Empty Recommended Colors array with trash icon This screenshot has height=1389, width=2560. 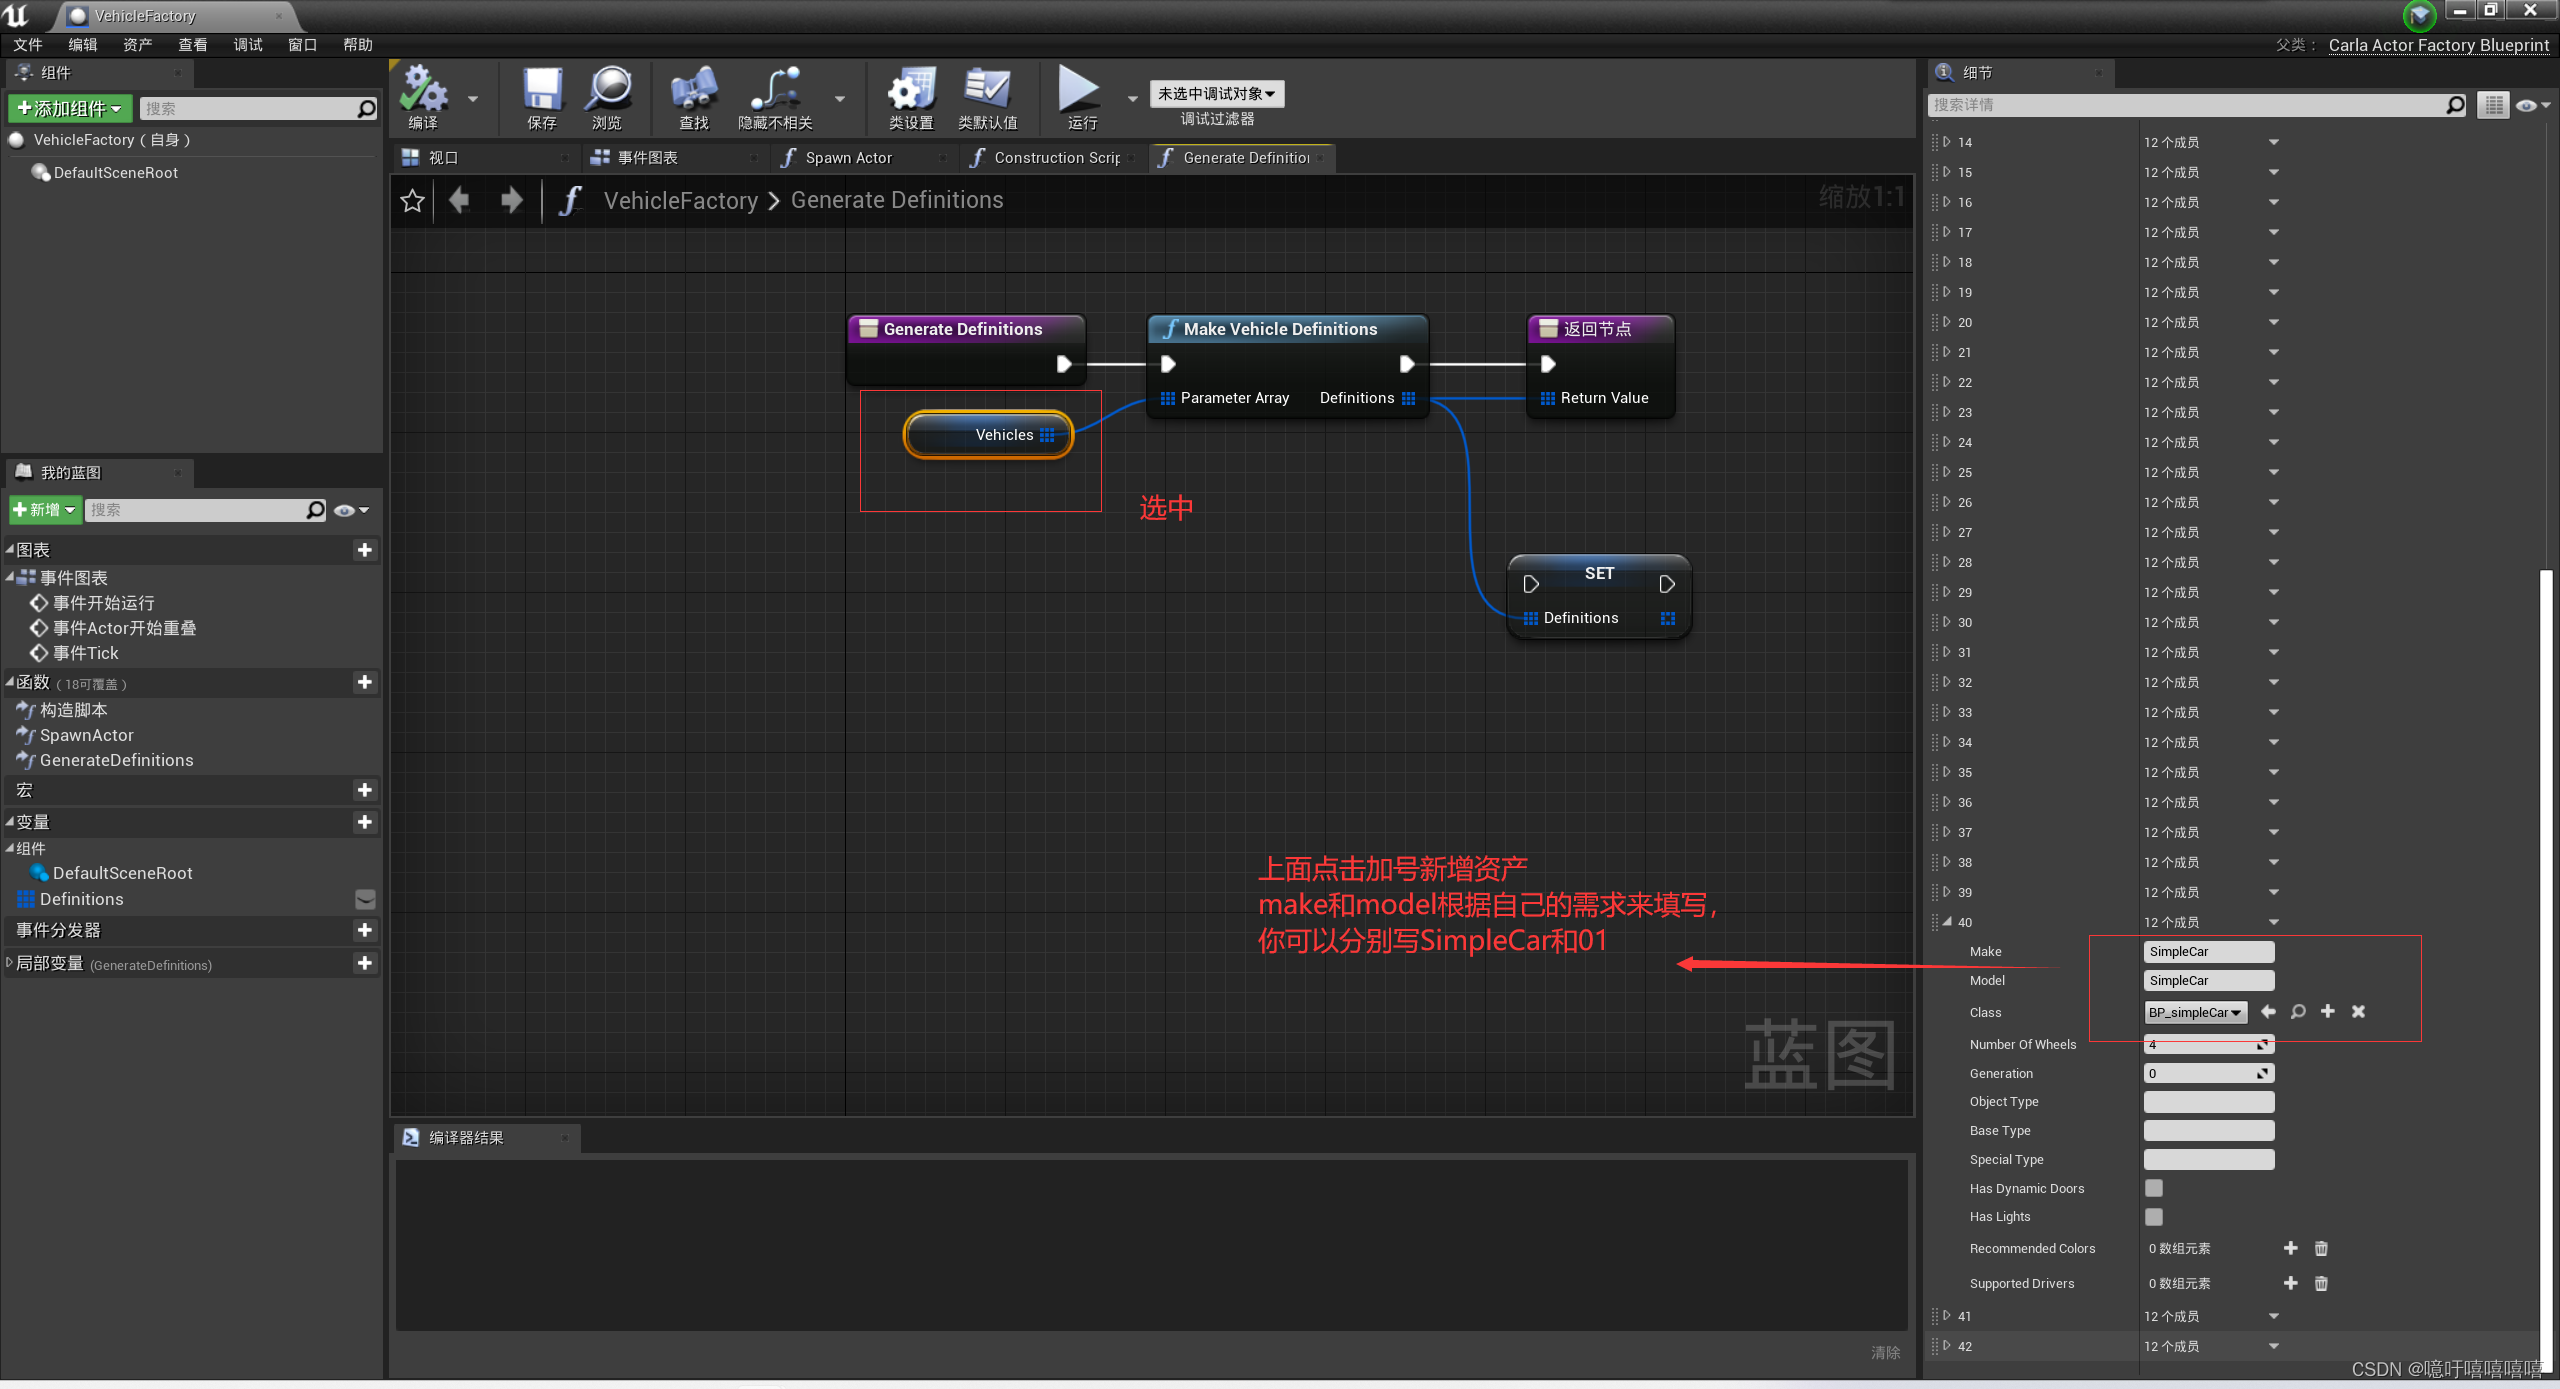pyautogui.click(x=2321, y=1248)
